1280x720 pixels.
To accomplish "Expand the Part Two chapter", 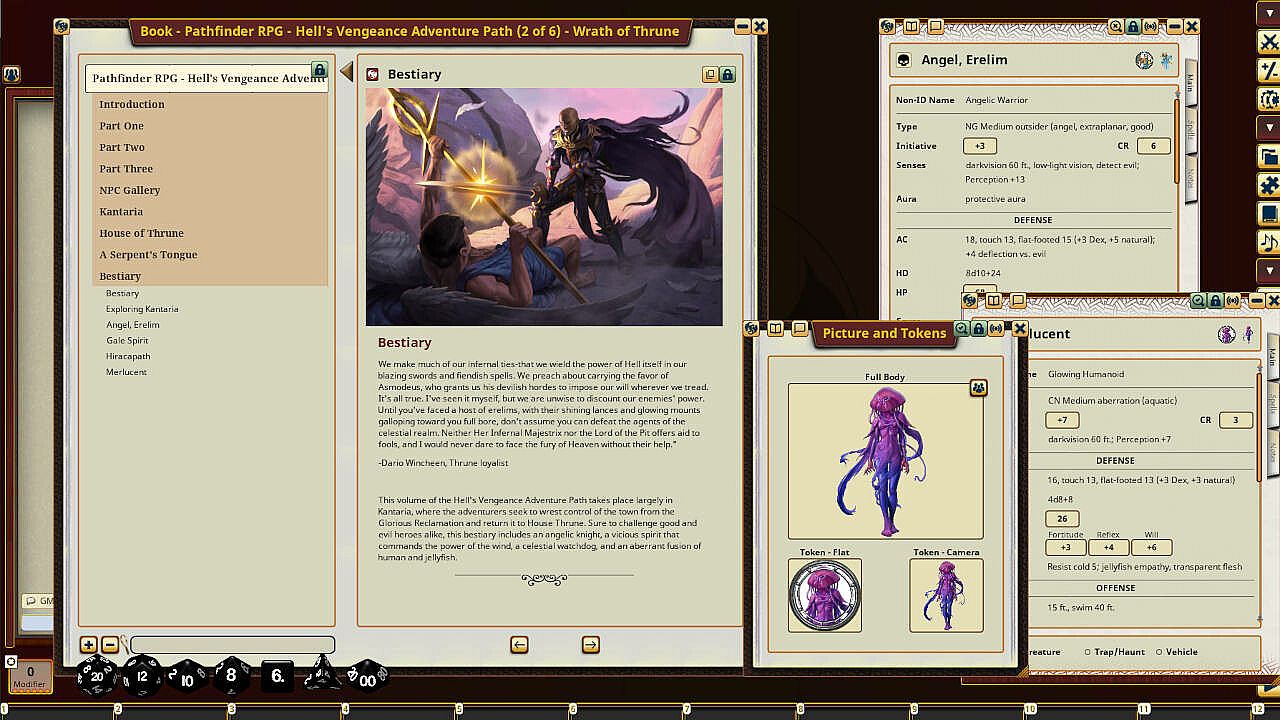I will pyautogui.click(x=210, y=147).
